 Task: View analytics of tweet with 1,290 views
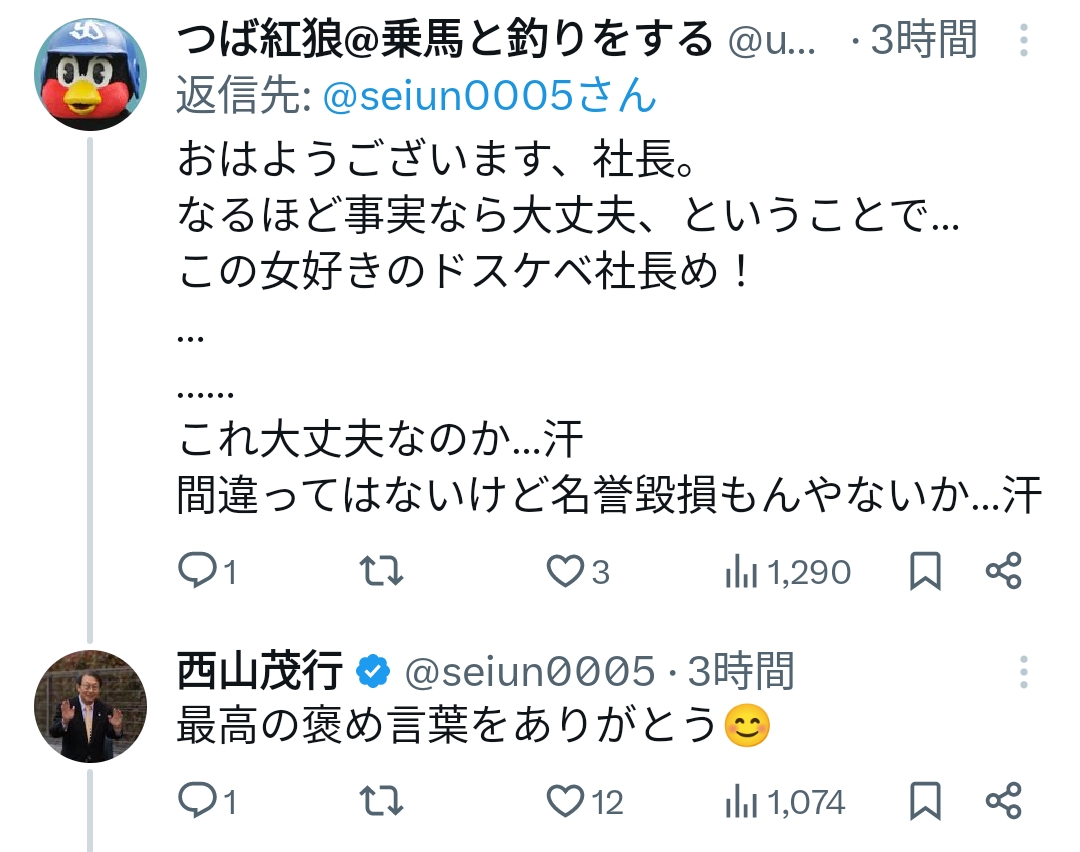(x=740, y=572)
